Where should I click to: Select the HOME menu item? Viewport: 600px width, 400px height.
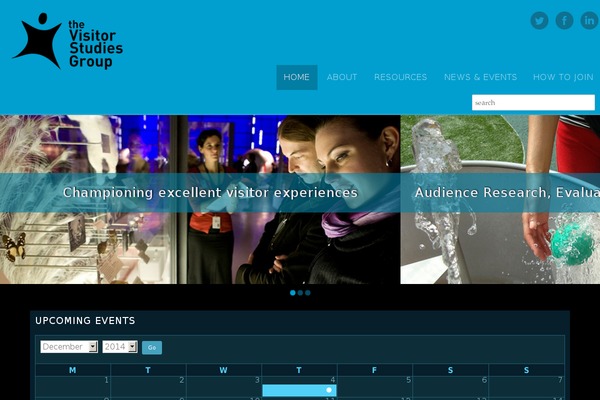point(297,77)
